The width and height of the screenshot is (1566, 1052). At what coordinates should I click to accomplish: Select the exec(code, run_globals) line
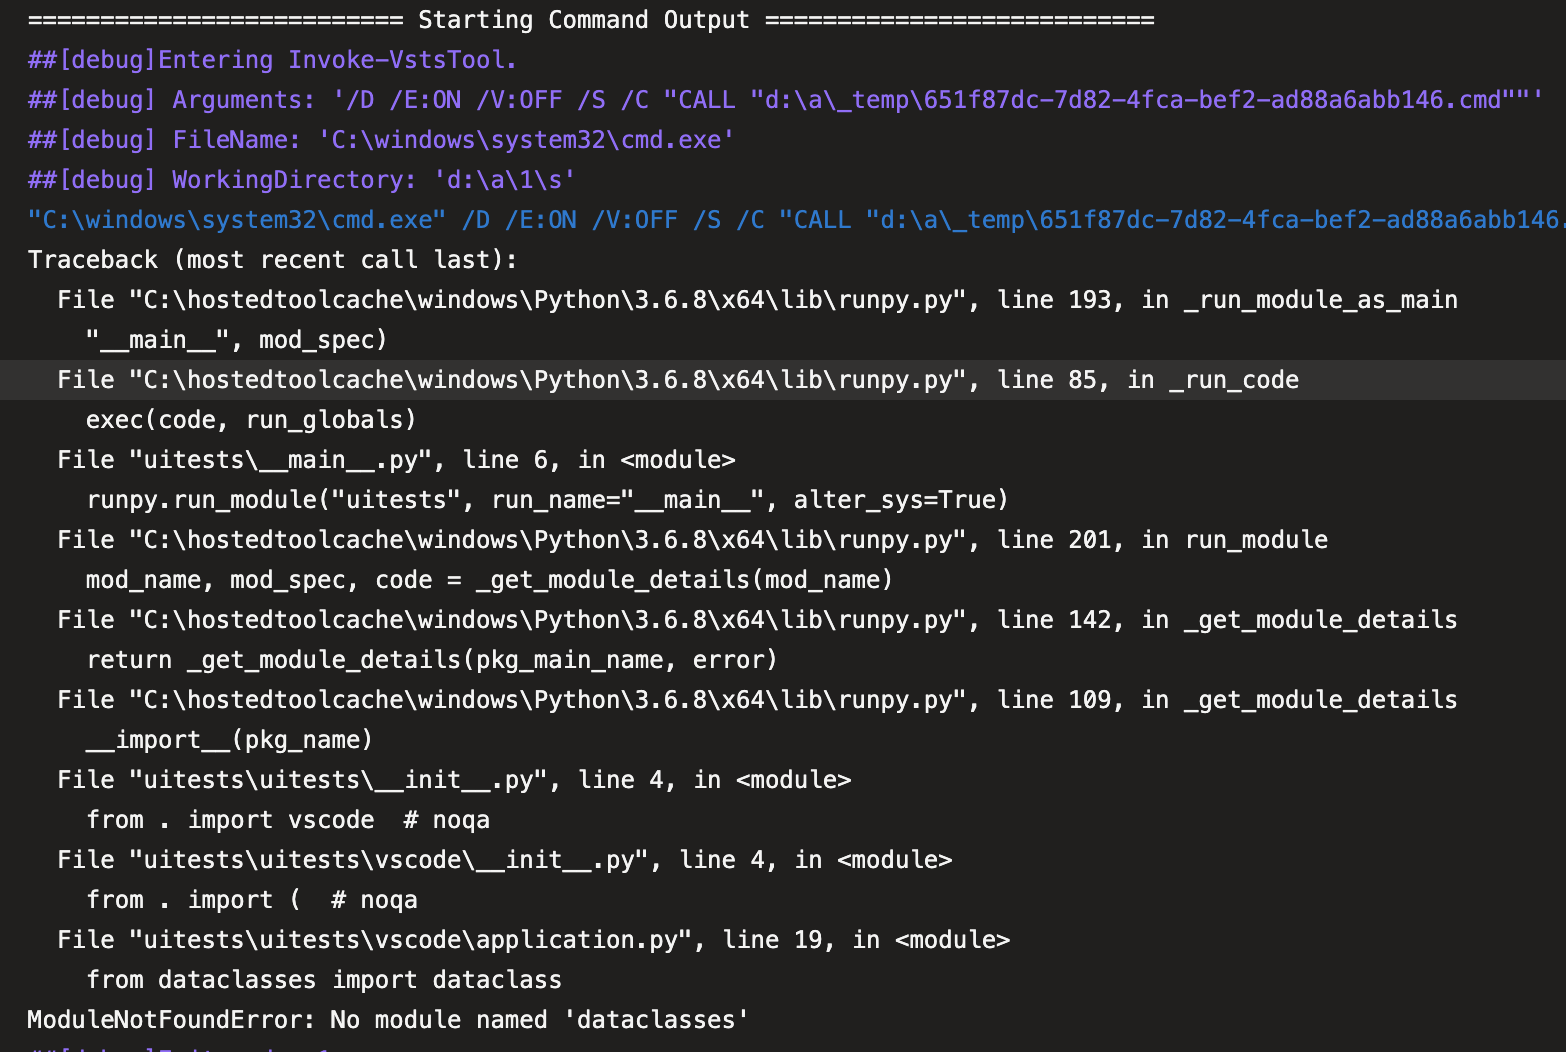[250, 419]
